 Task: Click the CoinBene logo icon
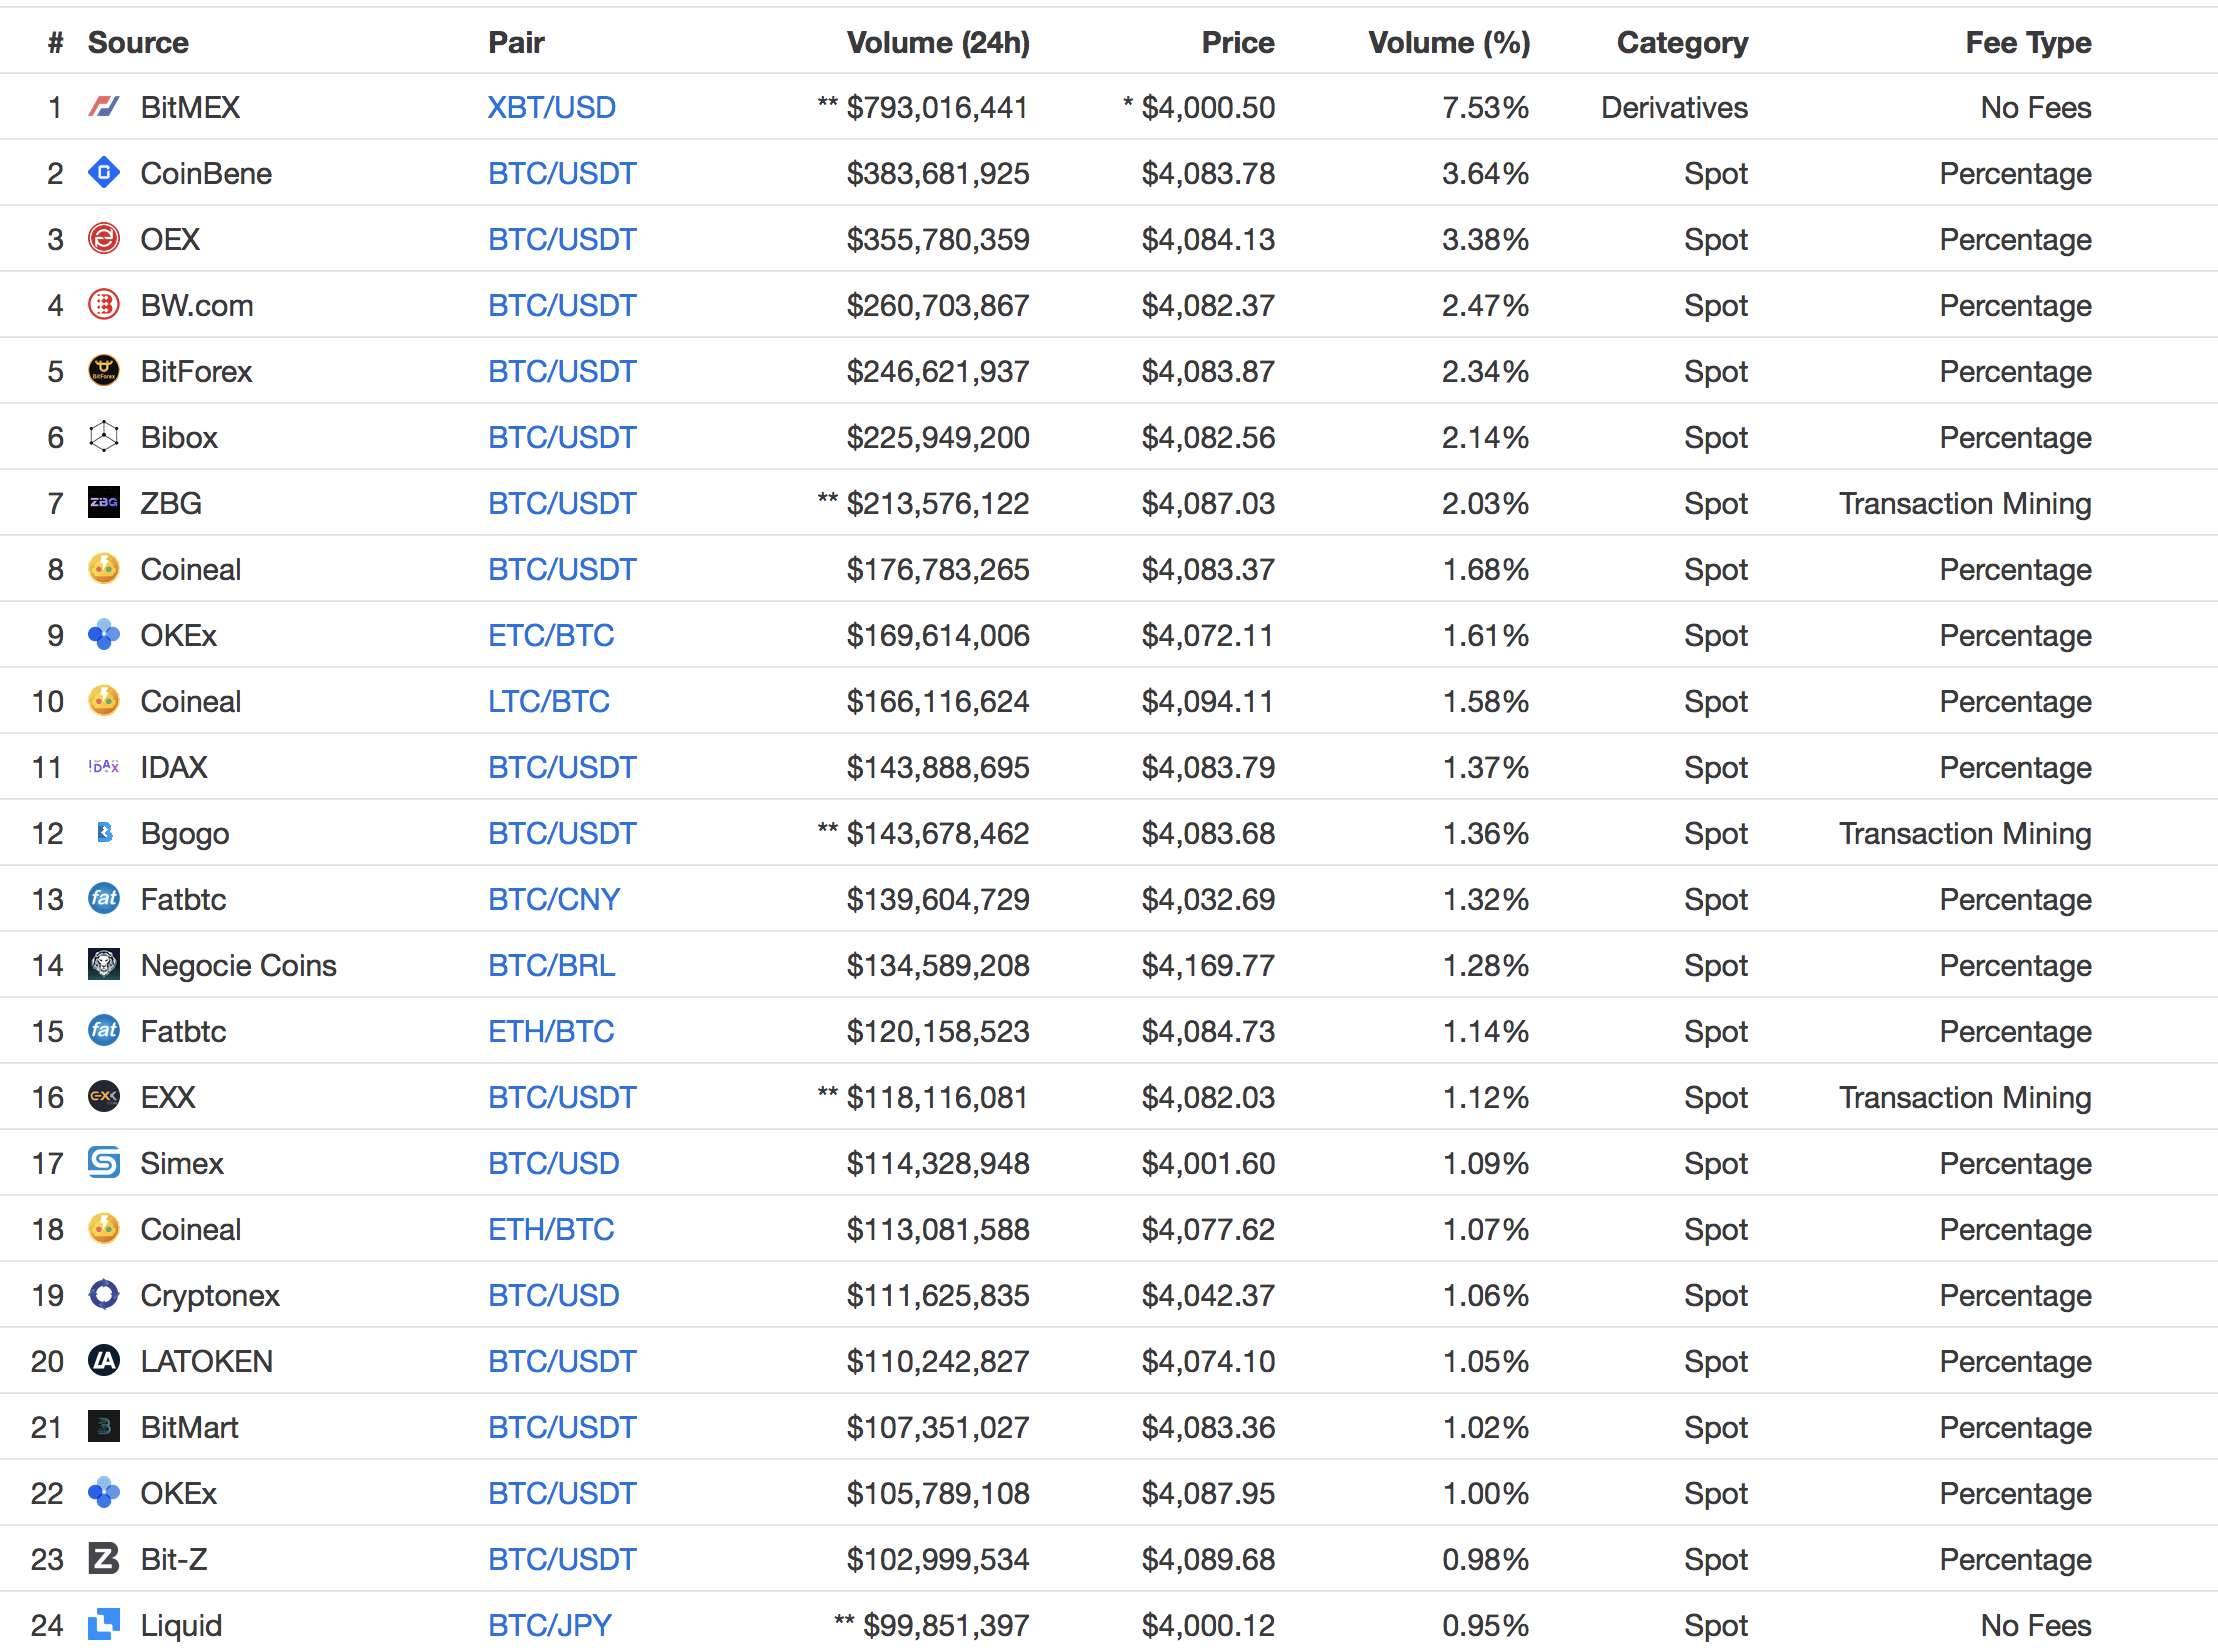104,172
